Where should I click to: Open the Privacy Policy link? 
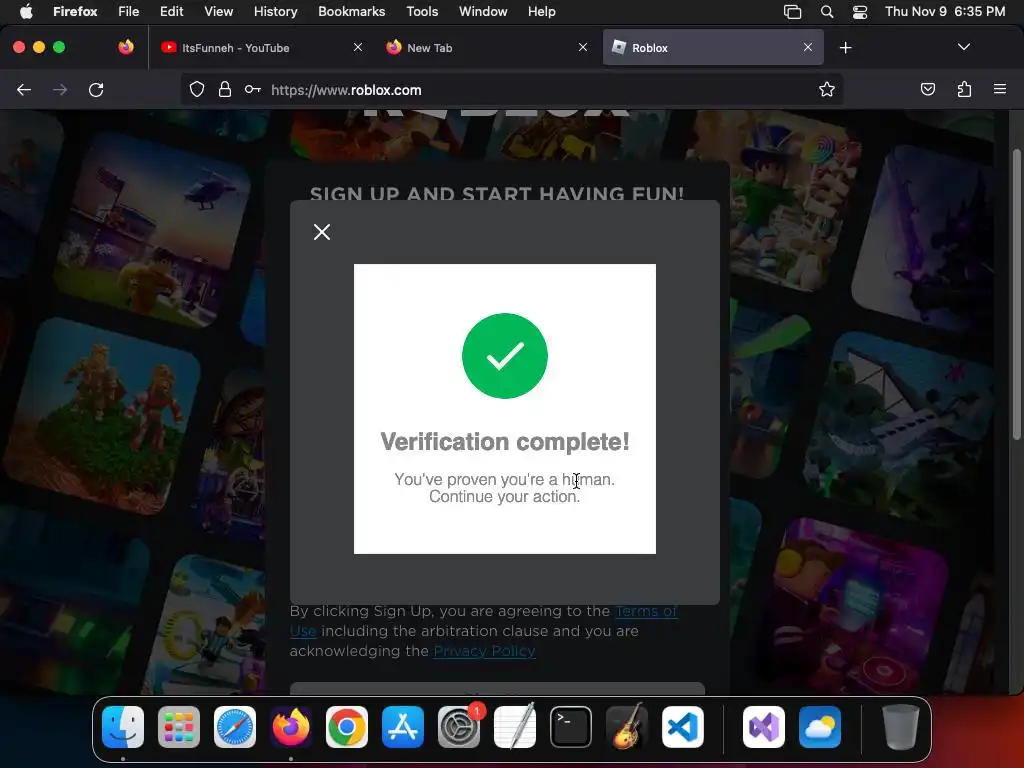485,651
